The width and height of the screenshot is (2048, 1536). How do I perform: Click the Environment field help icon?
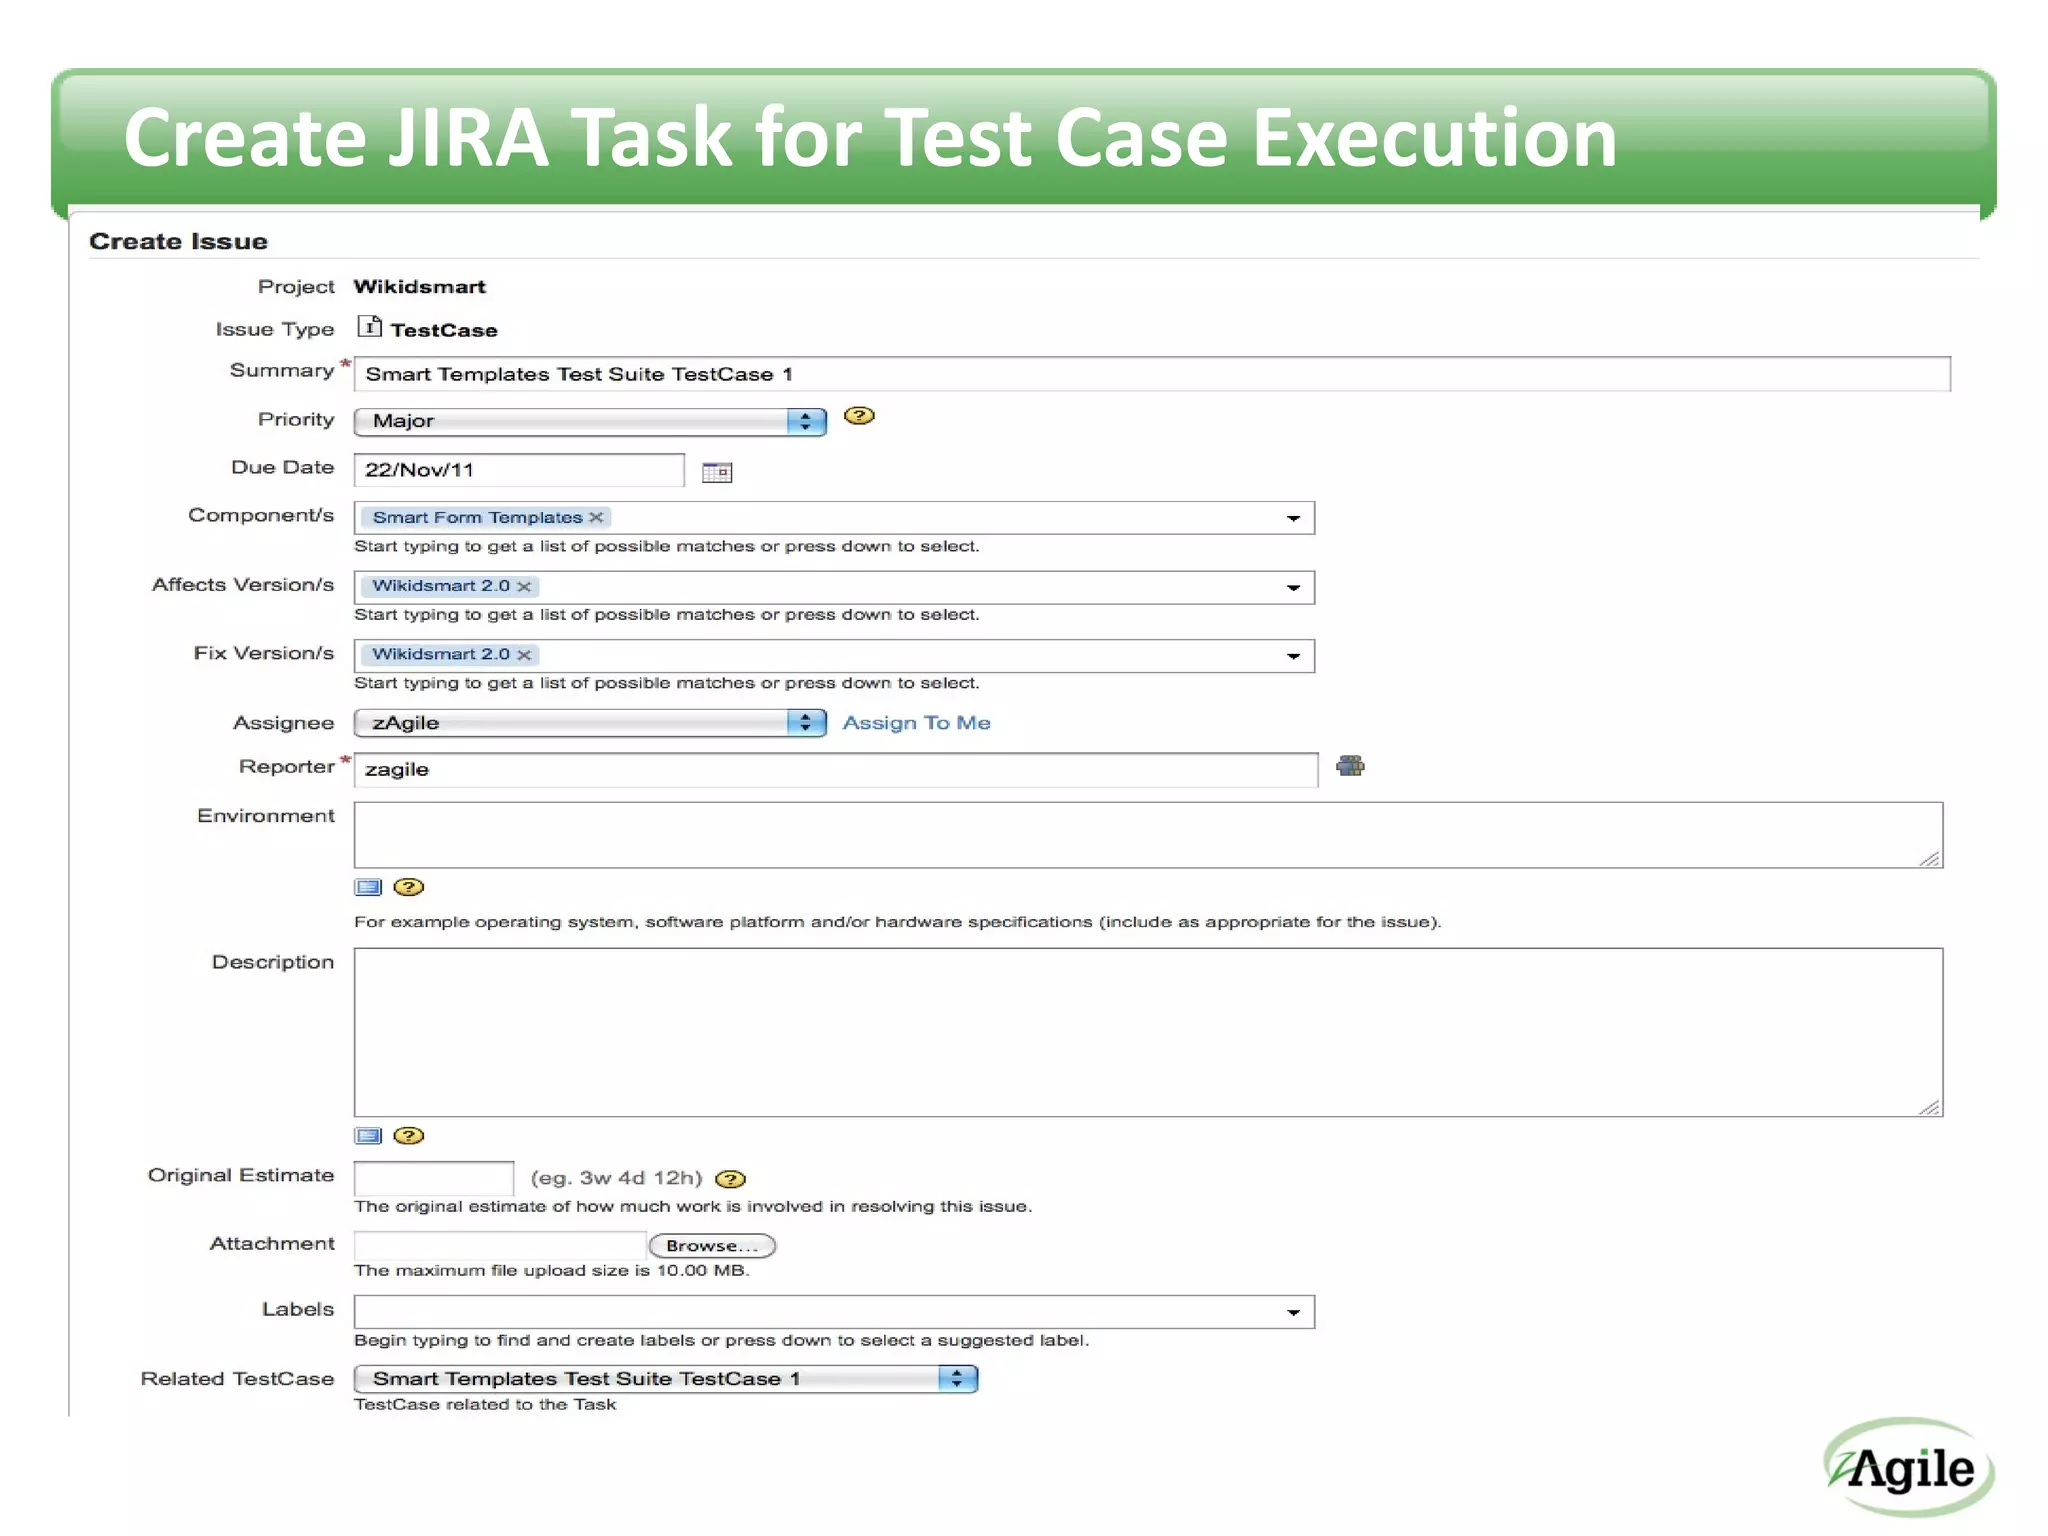point(408,887)
